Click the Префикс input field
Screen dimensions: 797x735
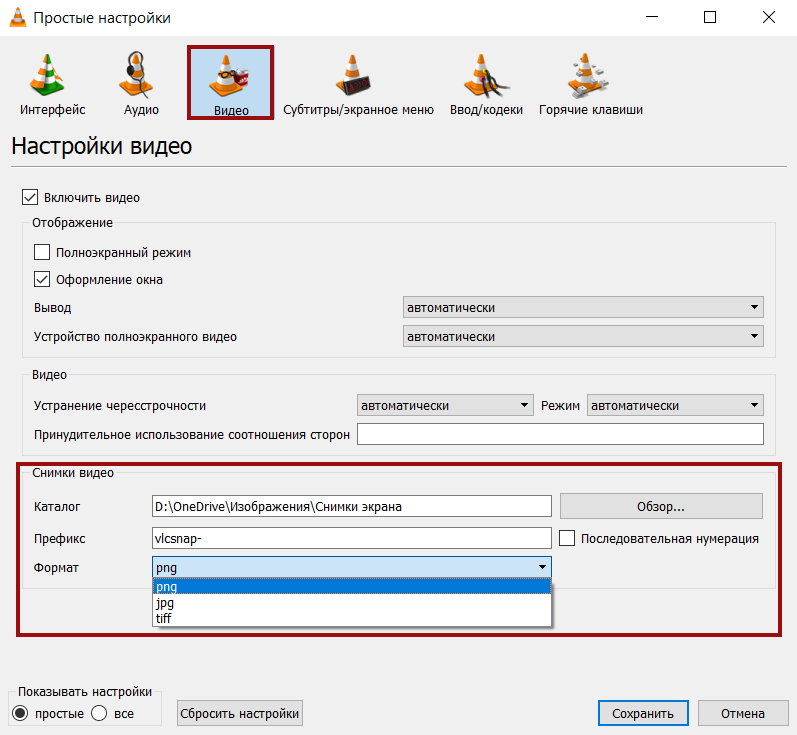tap(352, 538)
